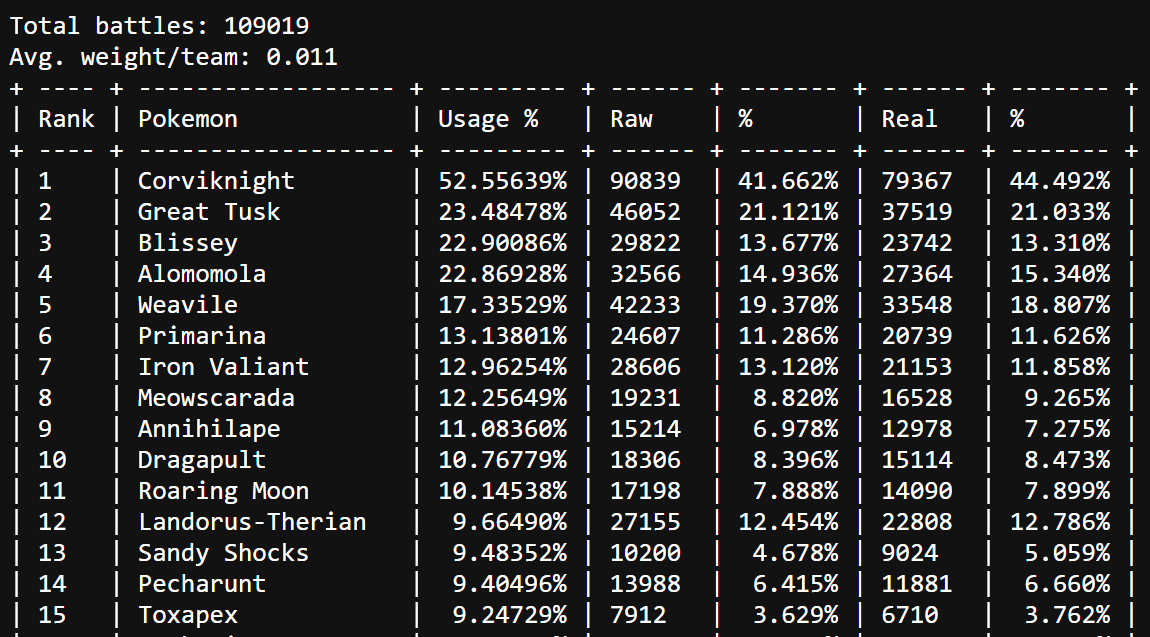The width and height of the screenshot is (1150, 637).
Task: Select the Weavile entry in the table
Action: point(188,305)
